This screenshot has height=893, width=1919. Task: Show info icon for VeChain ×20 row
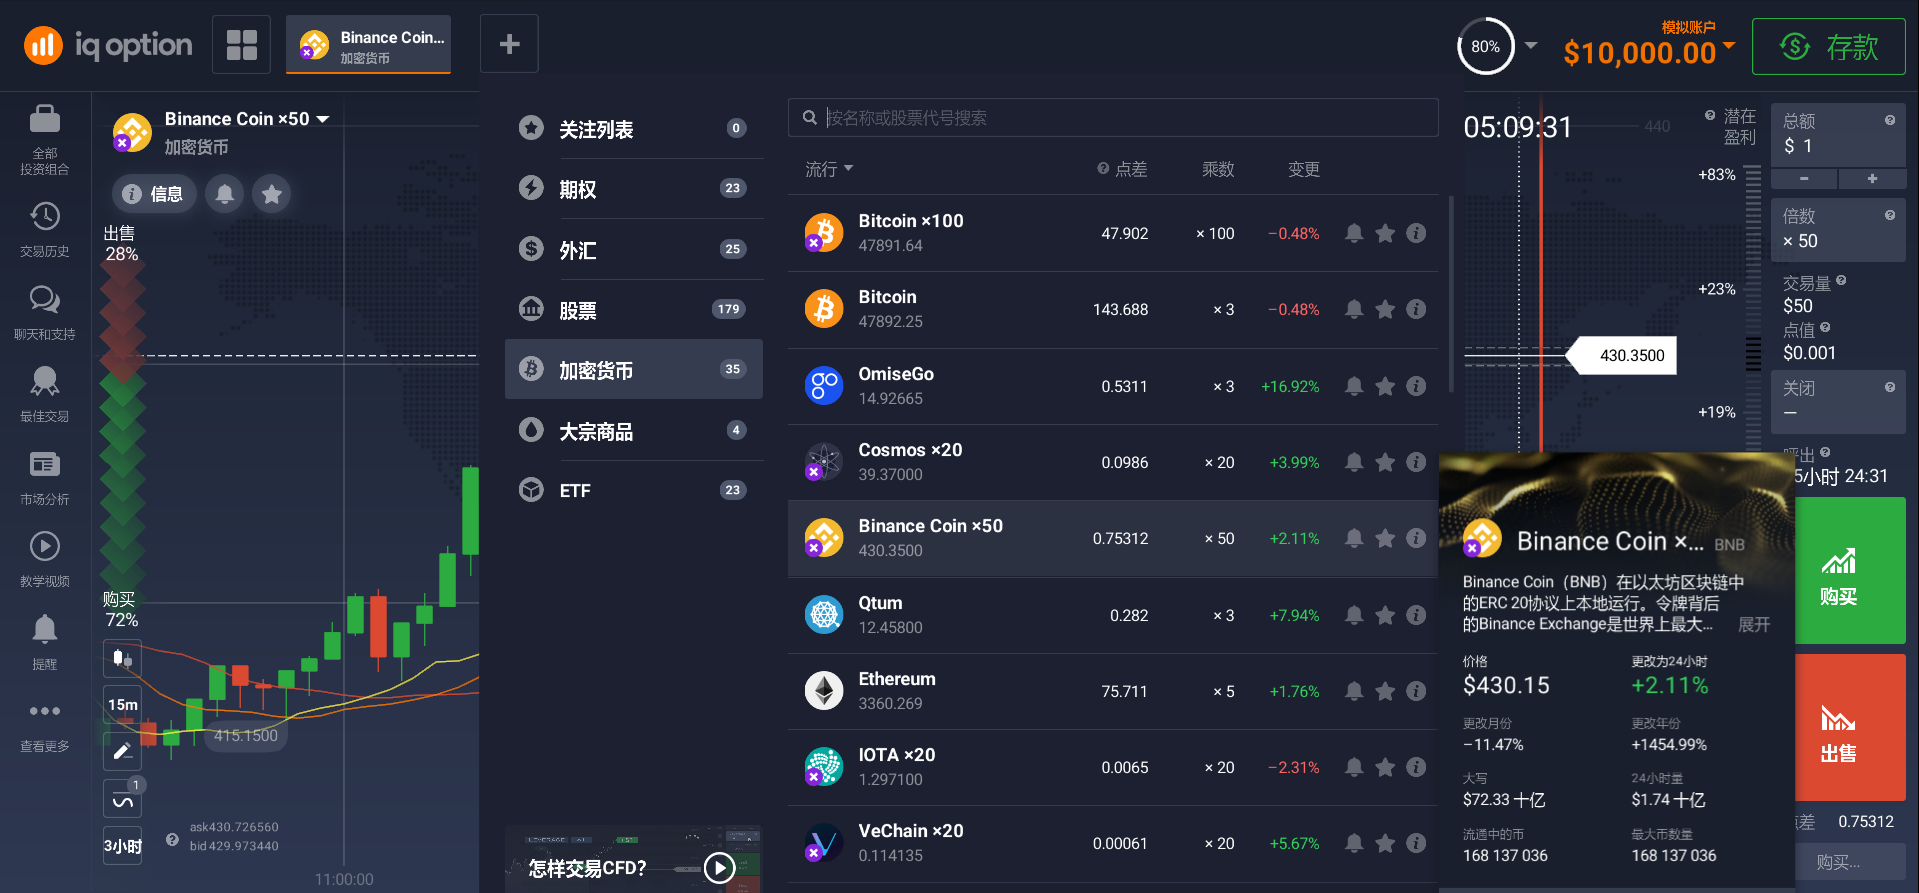[x=1416, y=843]
